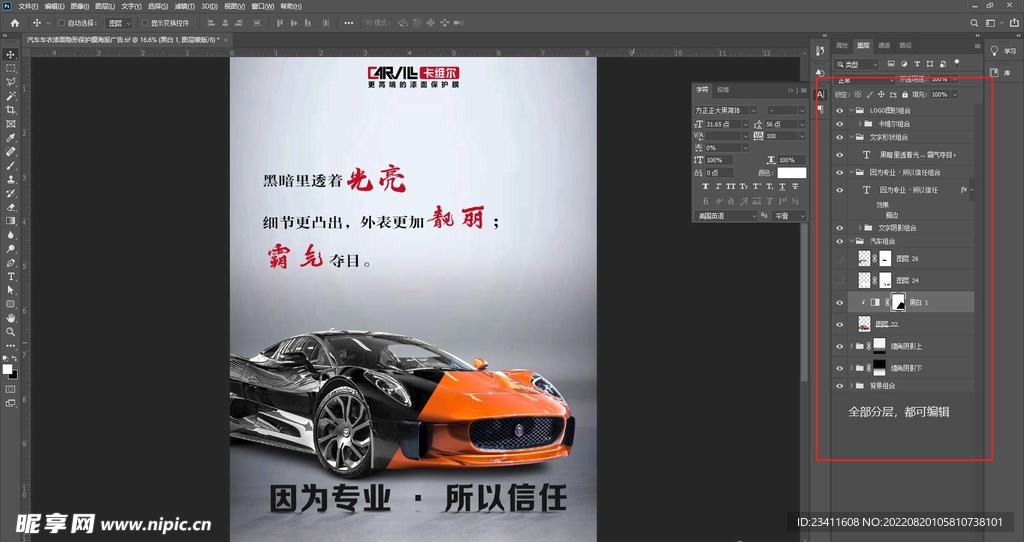Open the 文件(F) menu
Viewport: 1024px width, 542px height.
(28, 6)
